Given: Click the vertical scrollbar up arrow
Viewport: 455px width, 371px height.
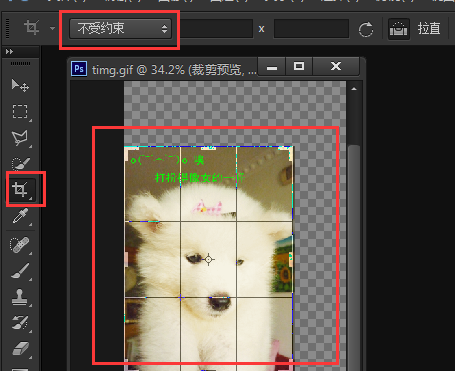Looking at the screenshot, I should pyautogui.click(x=354, y=89).
